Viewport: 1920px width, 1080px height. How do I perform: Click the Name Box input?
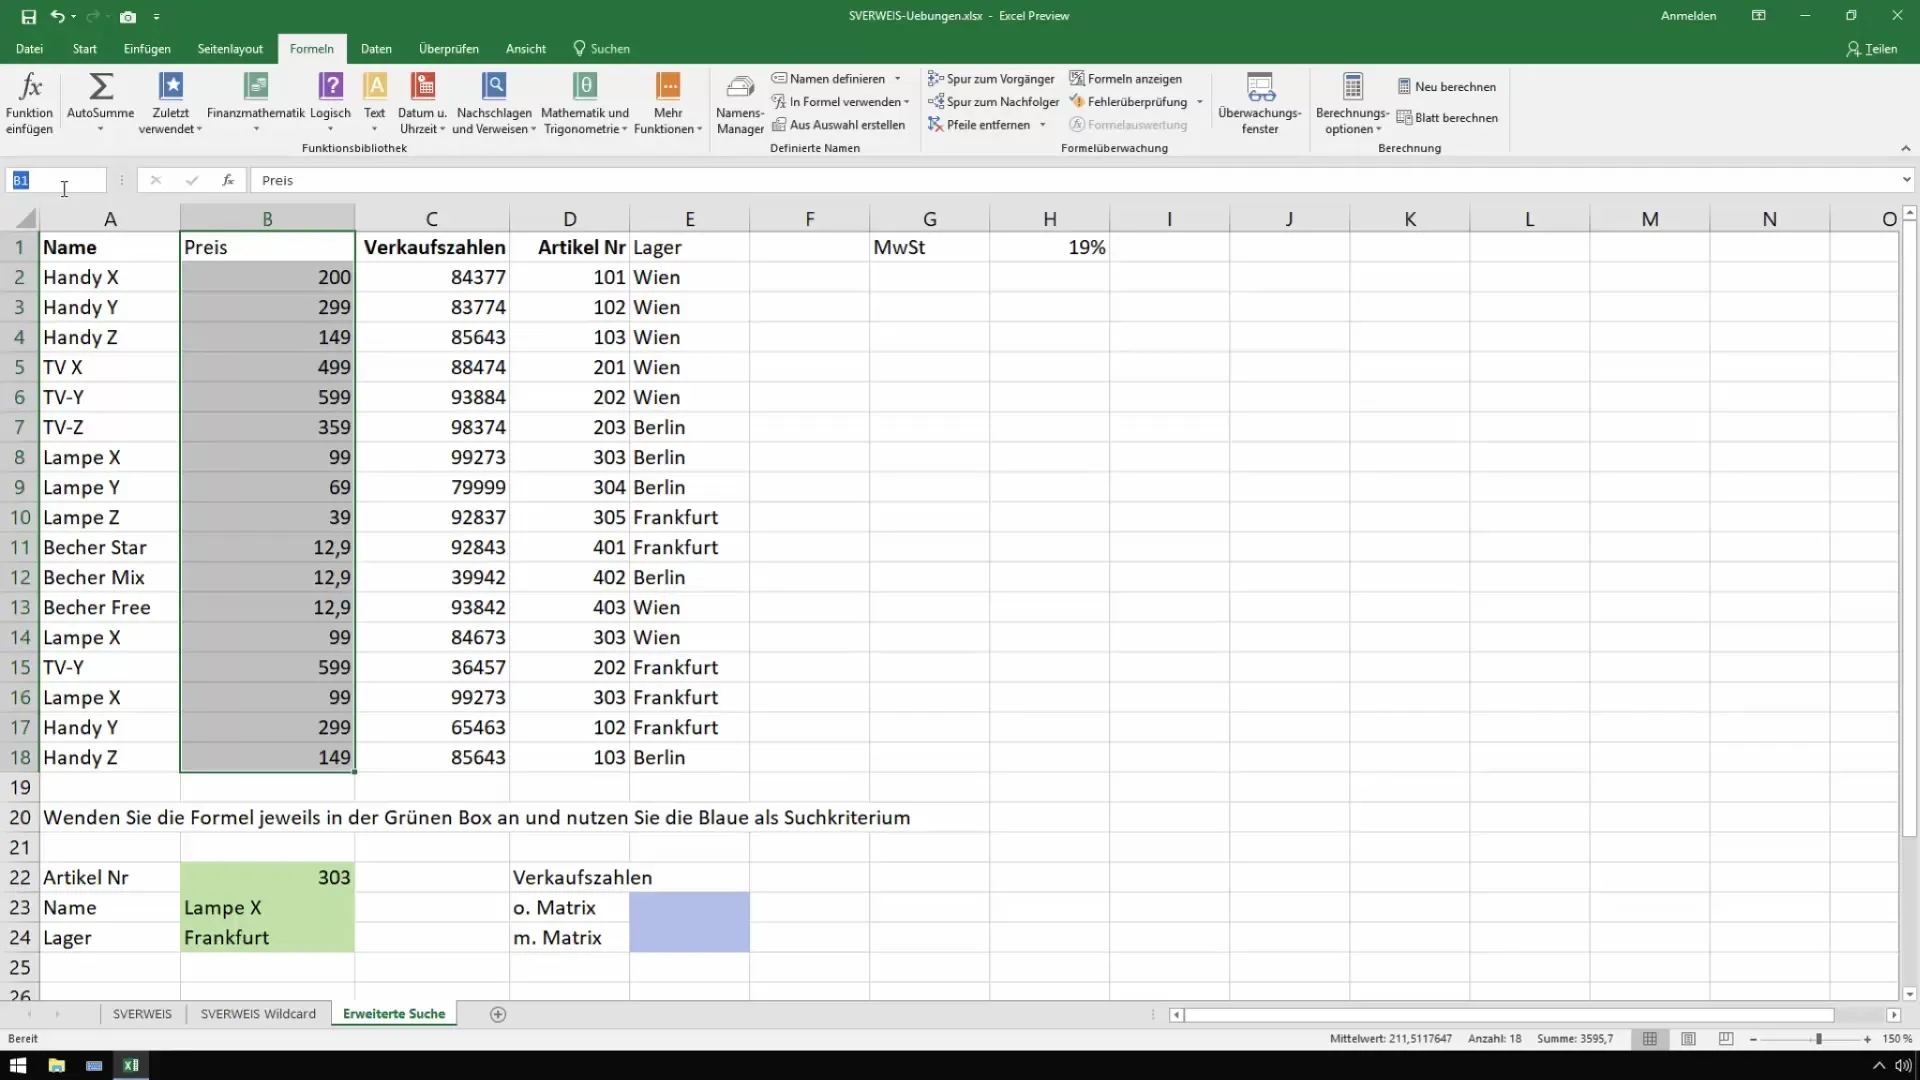[x=56, y=180]
